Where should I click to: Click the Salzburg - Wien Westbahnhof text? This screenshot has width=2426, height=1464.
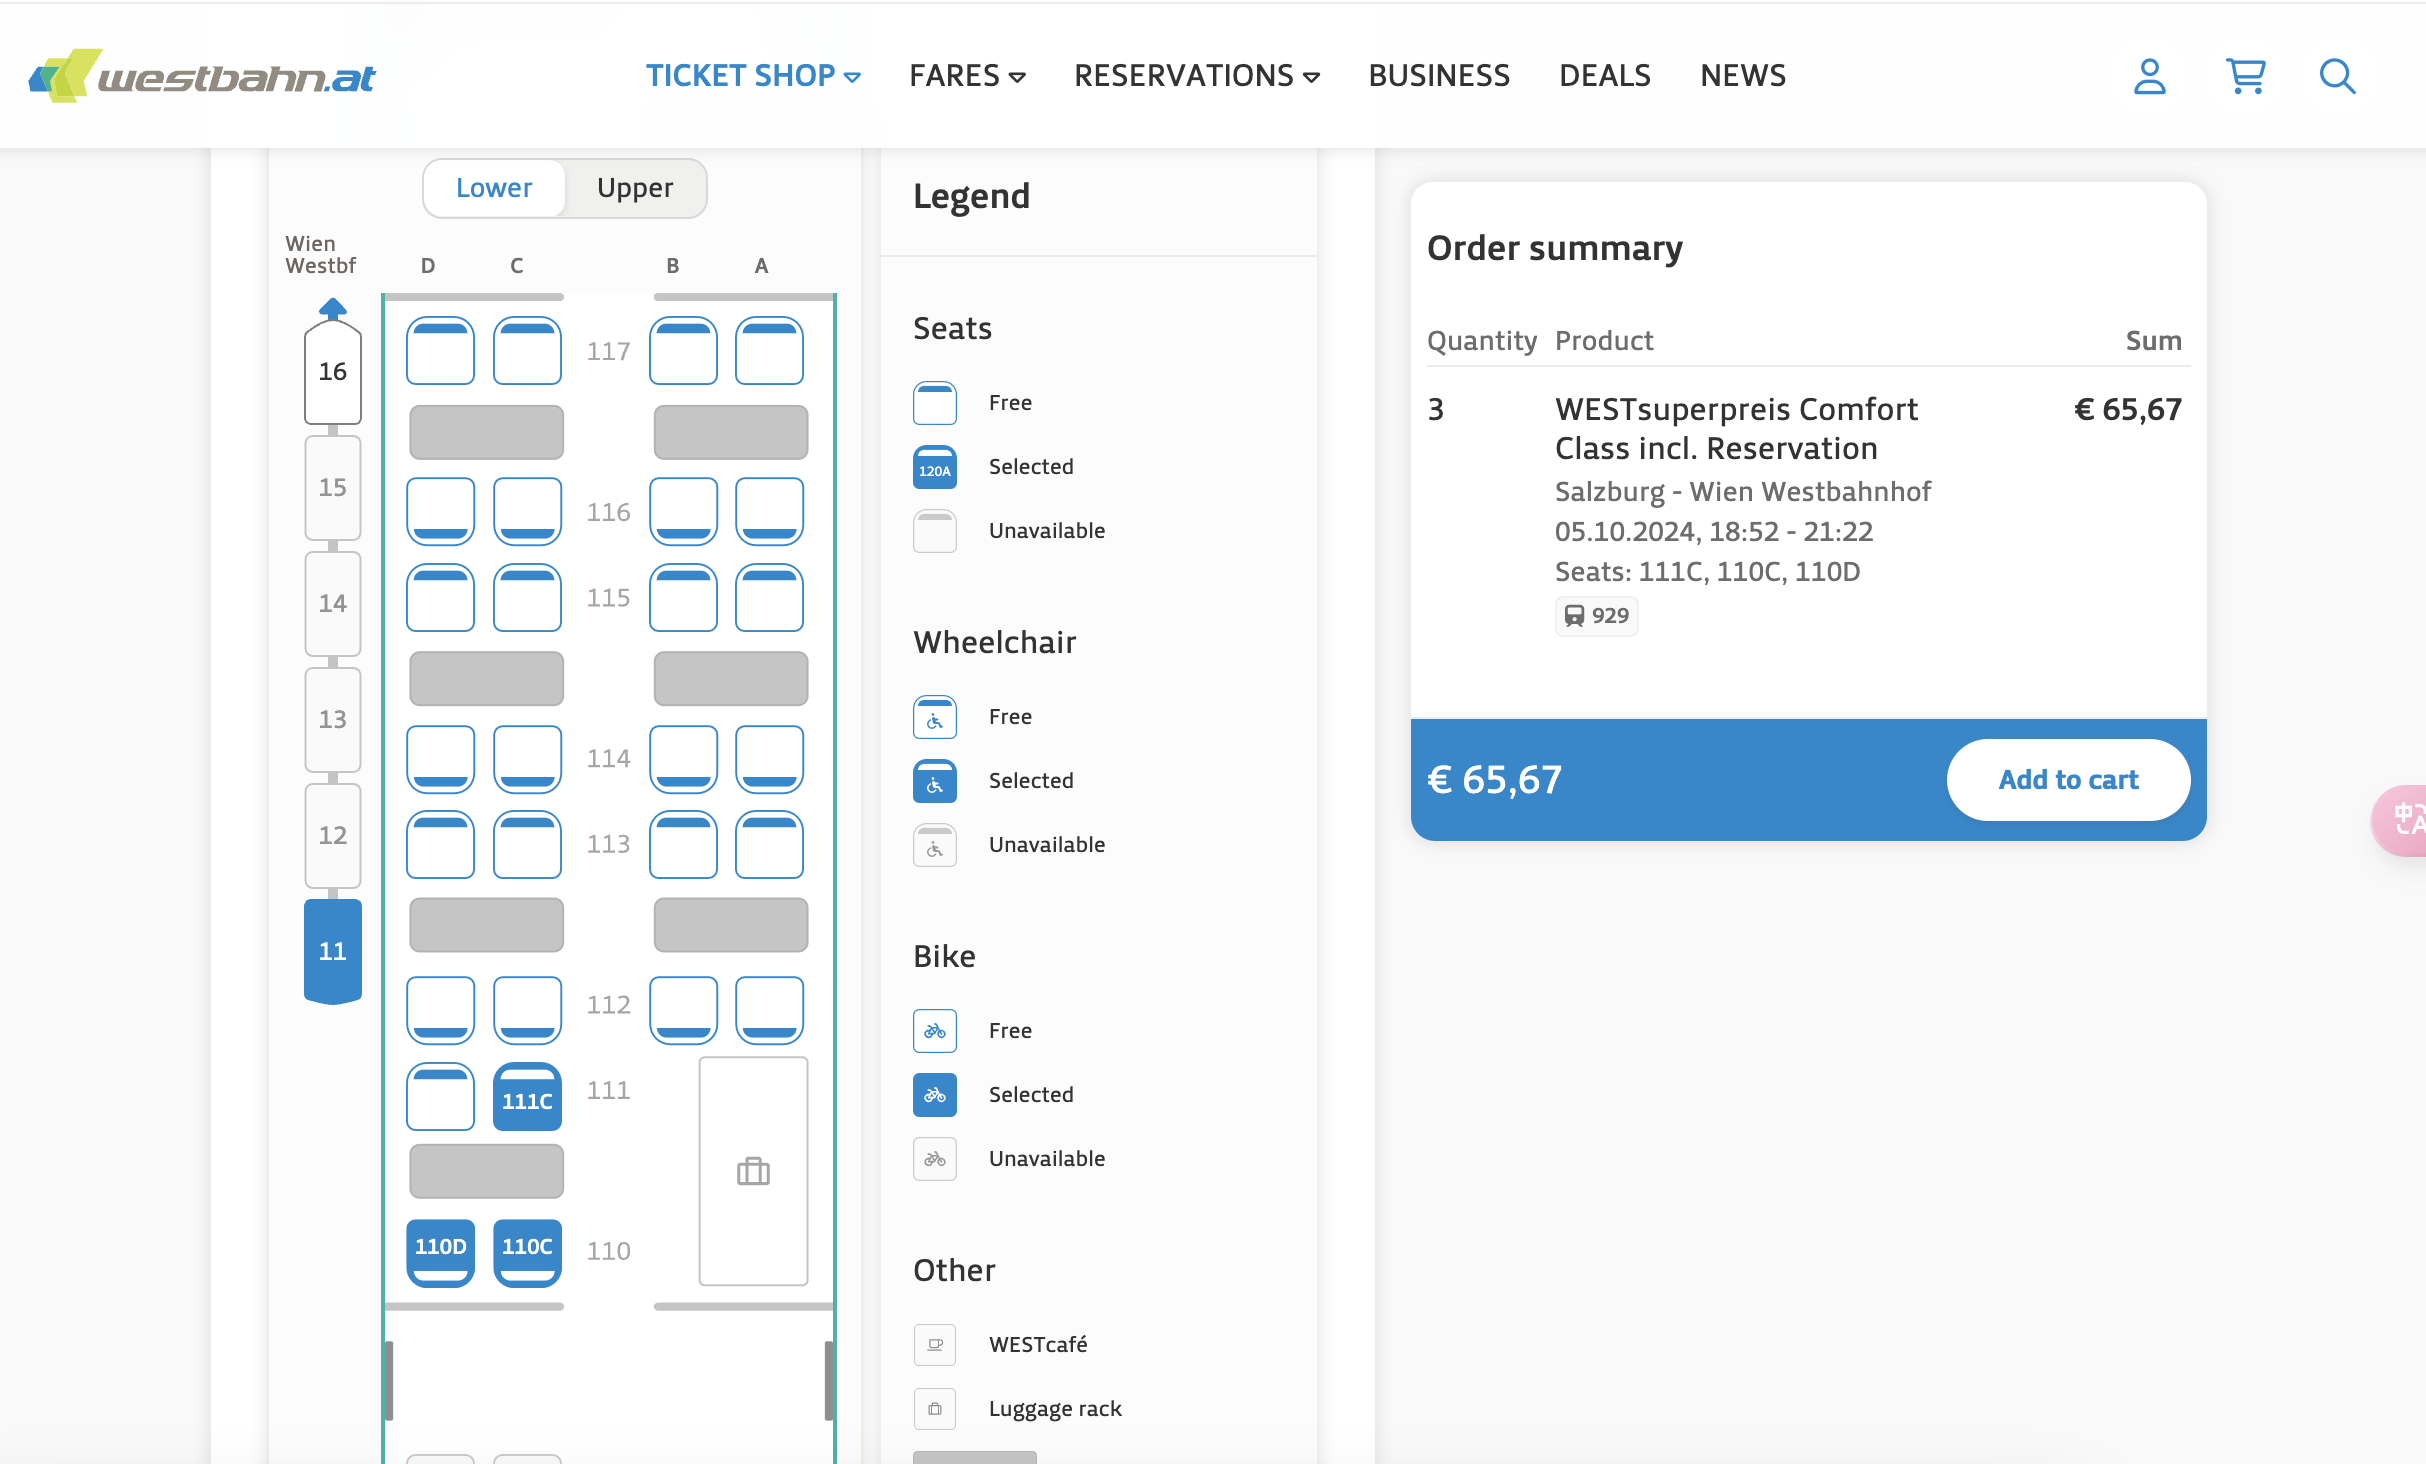[x=1743, y=492]
